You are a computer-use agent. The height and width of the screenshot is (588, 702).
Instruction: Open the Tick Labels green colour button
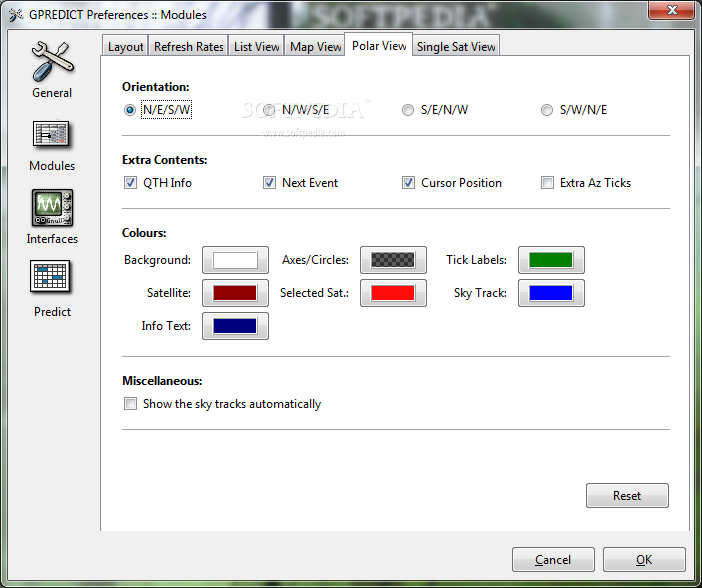point(551,260)
